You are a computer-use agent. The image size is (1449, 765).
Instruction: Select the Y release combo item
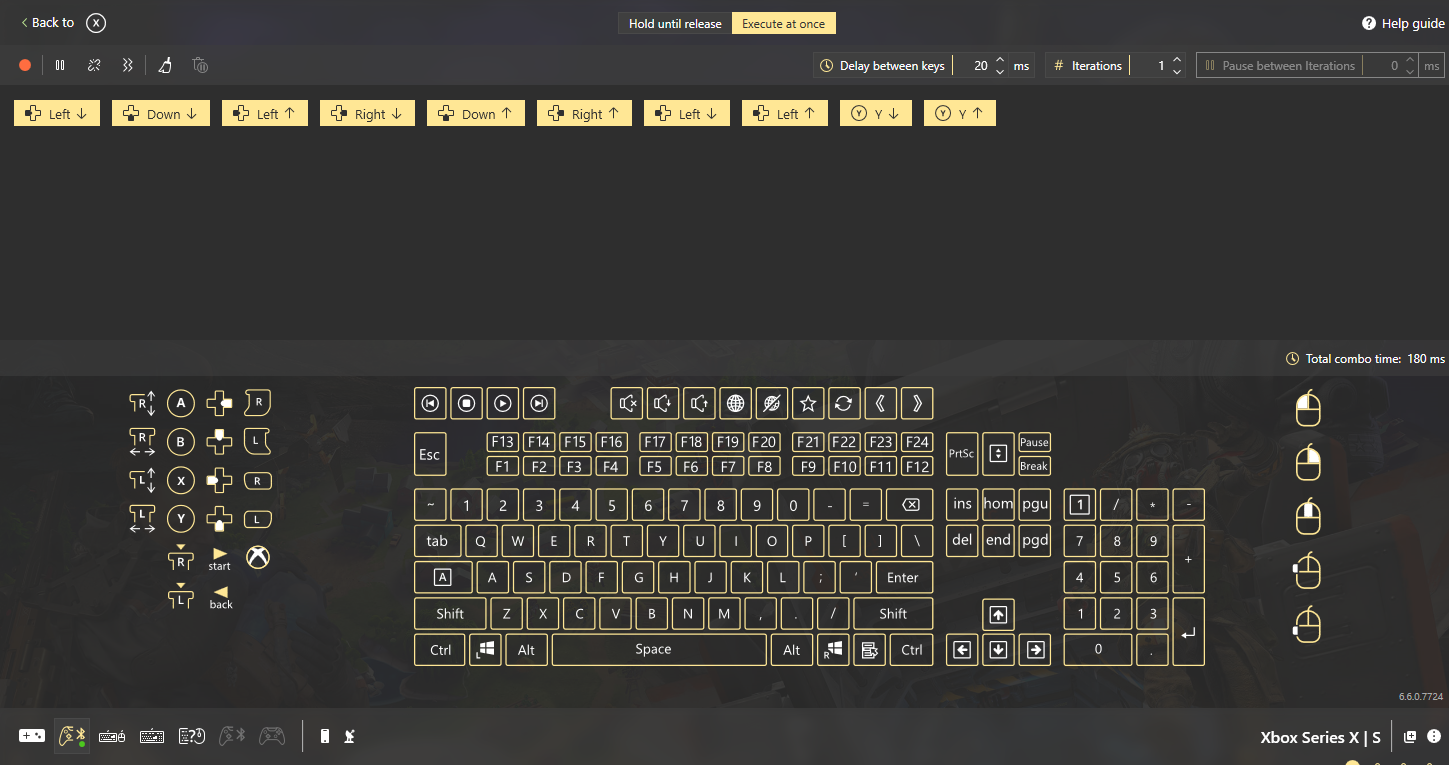tap(960, 113)
